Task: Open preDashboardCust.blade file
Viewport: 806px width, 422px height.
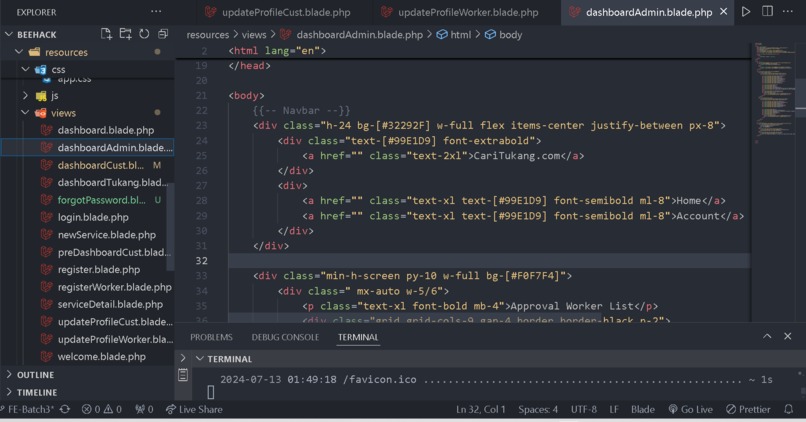Action: tap(114, 252)
